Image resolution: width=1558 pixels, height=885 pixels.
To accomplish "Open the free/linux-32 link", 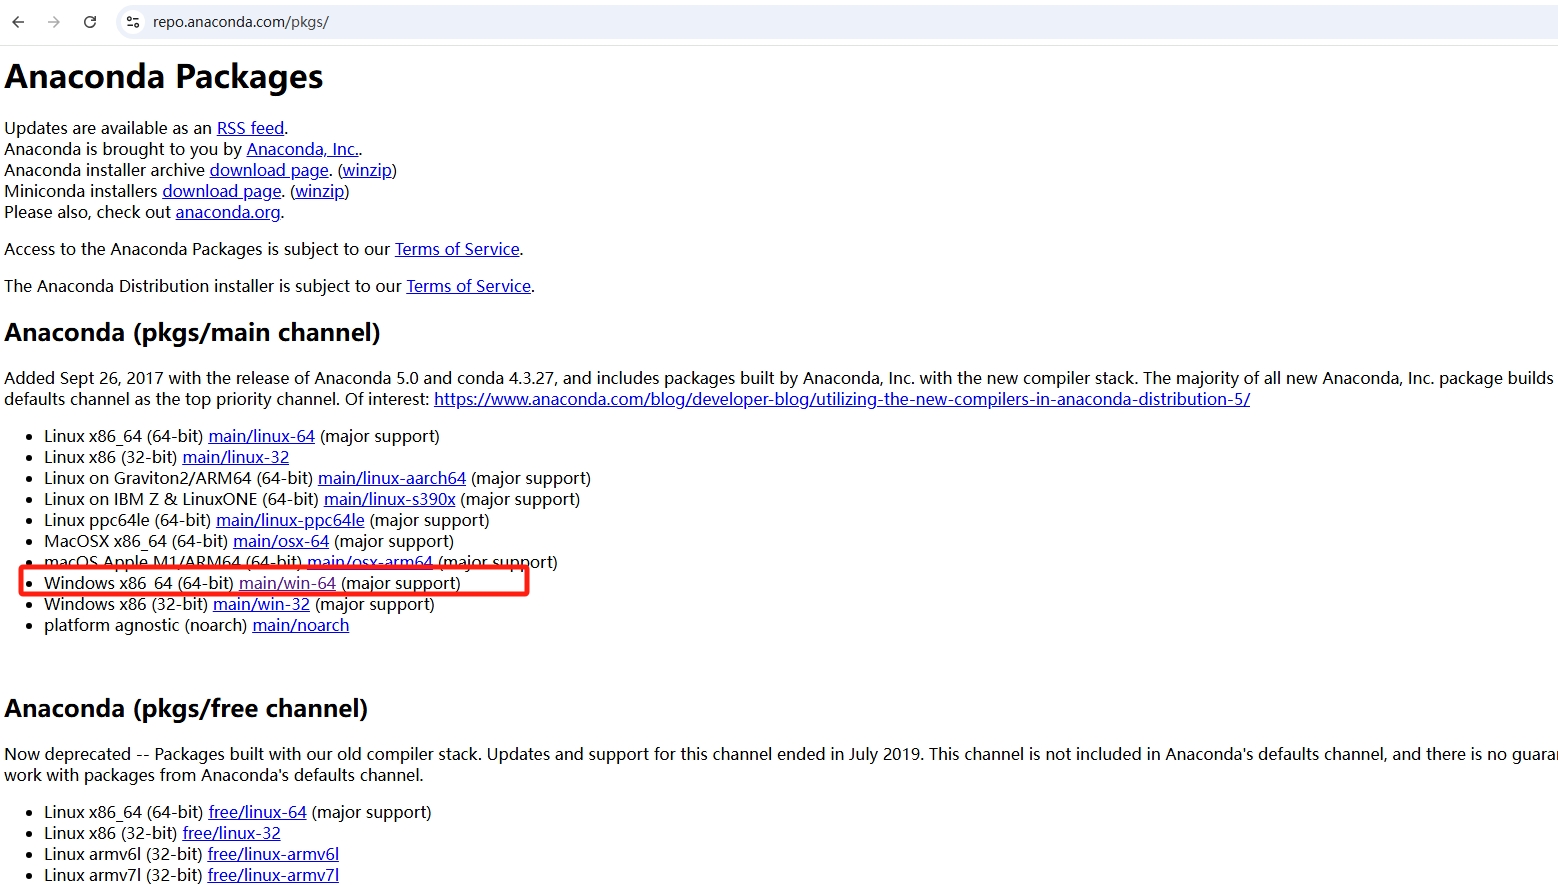I will (231, 833).
